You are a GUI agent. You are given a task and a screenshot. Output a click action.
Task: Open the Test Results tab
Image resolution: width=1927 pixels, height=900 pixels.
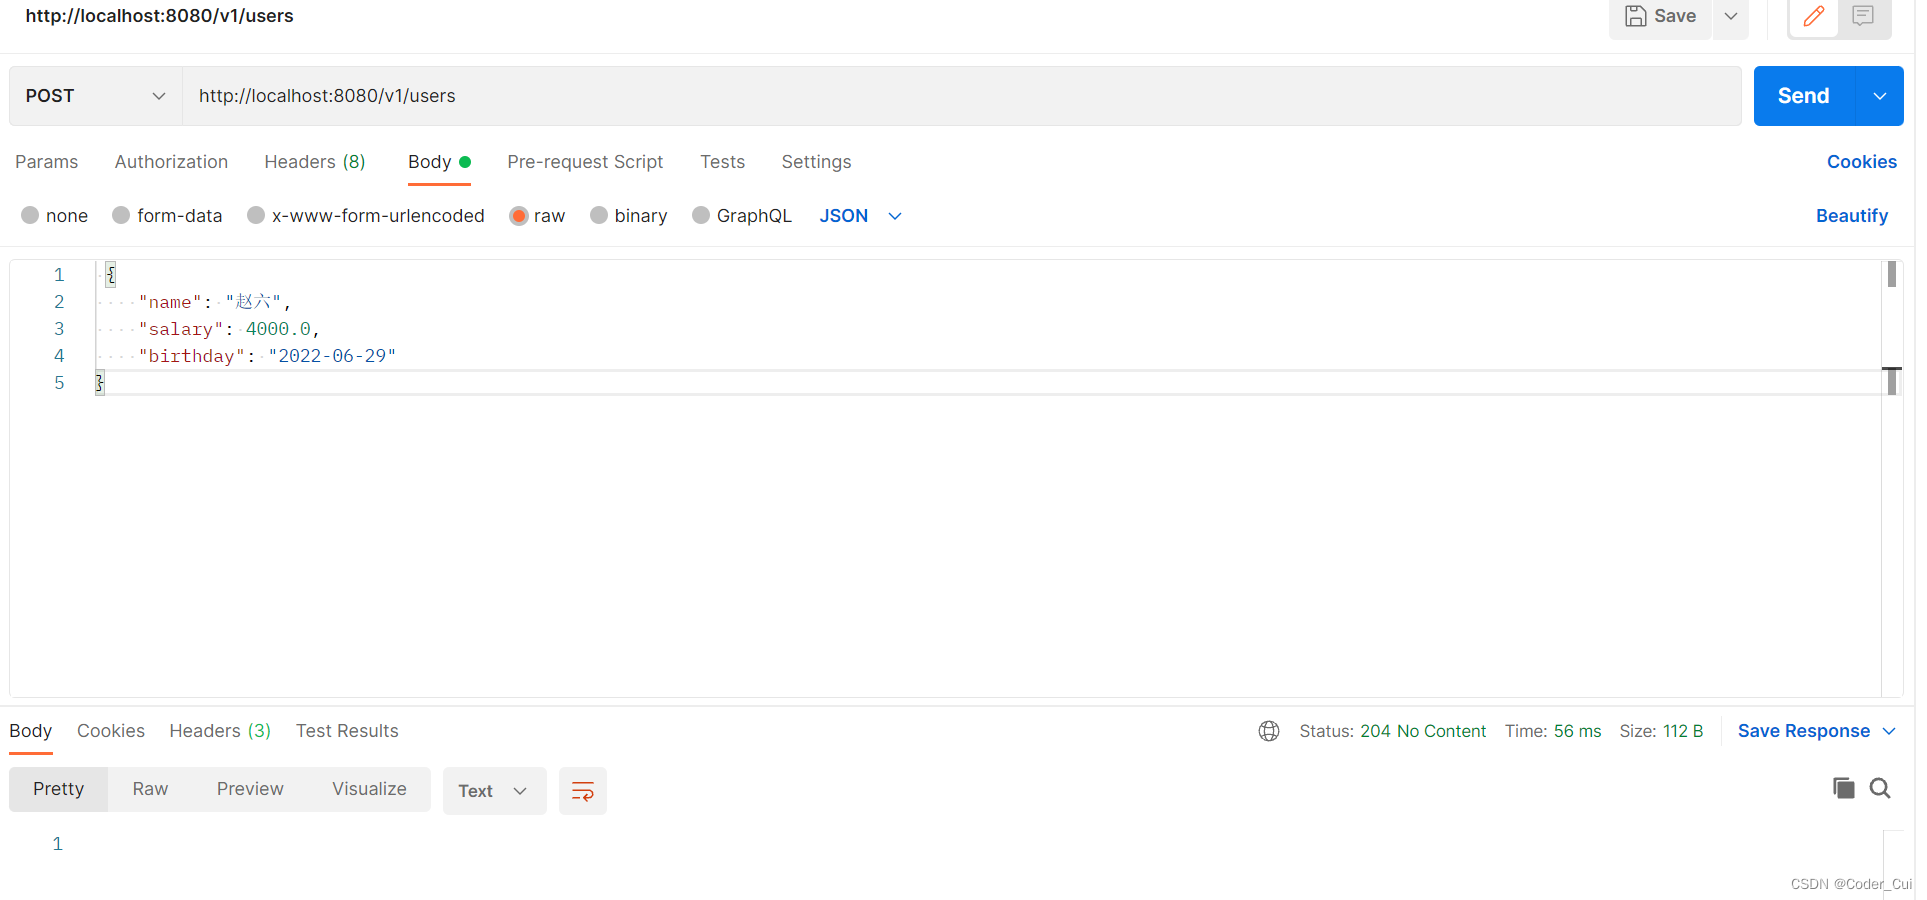point(347,731)
